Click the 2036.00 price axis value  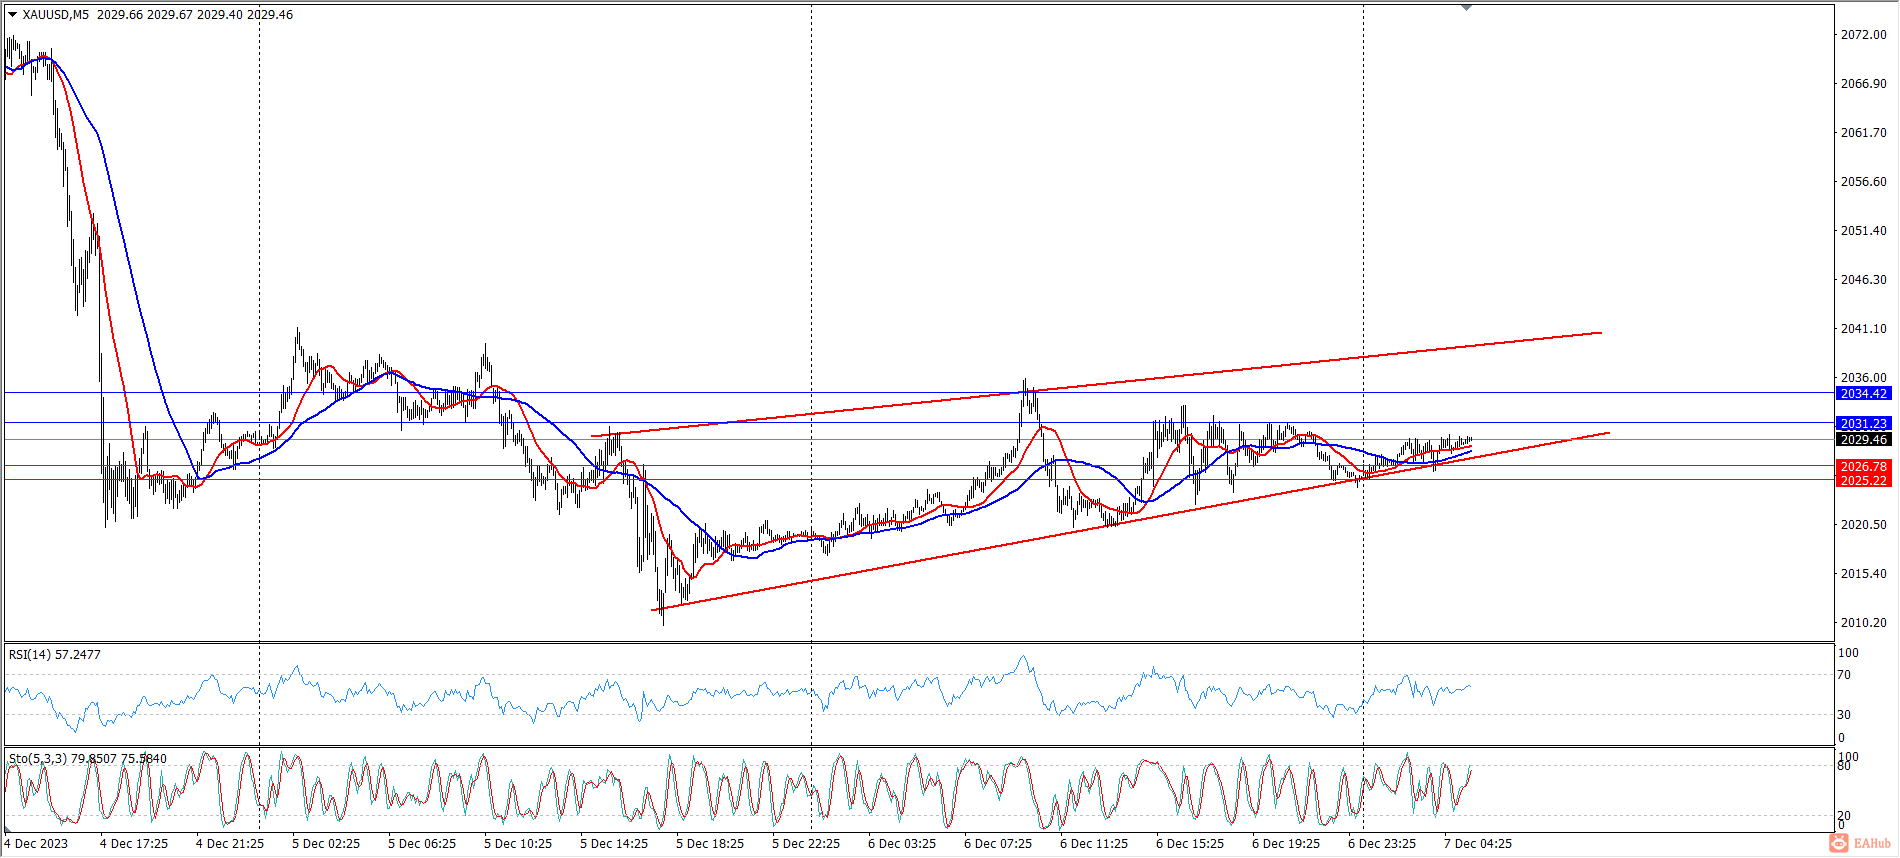click(1864, 378)
